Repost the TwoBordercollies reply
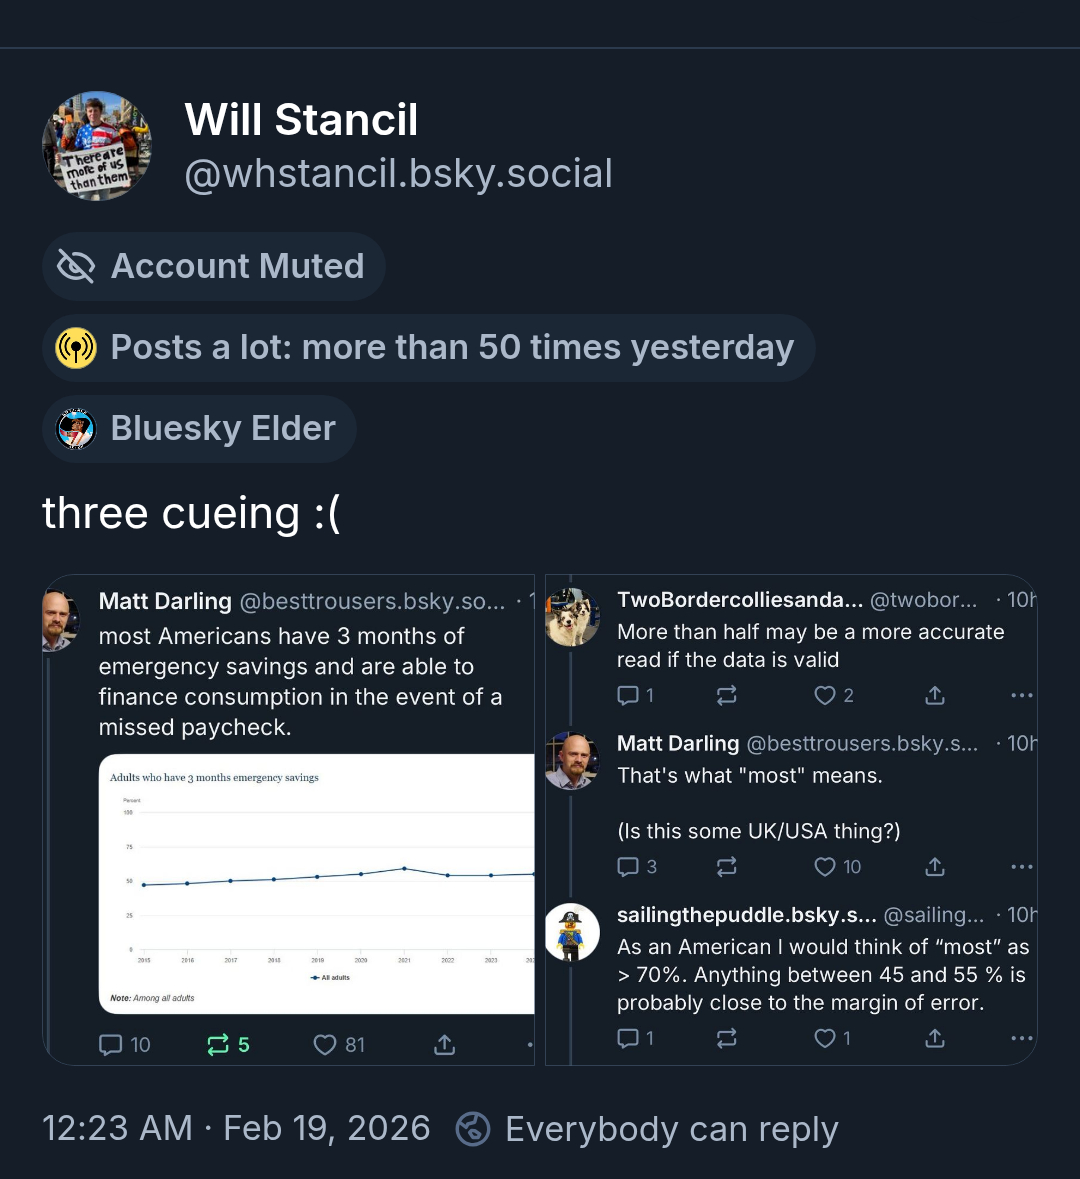Image resolution: width=1080 pixels, height=1179 pixels. 727,695
